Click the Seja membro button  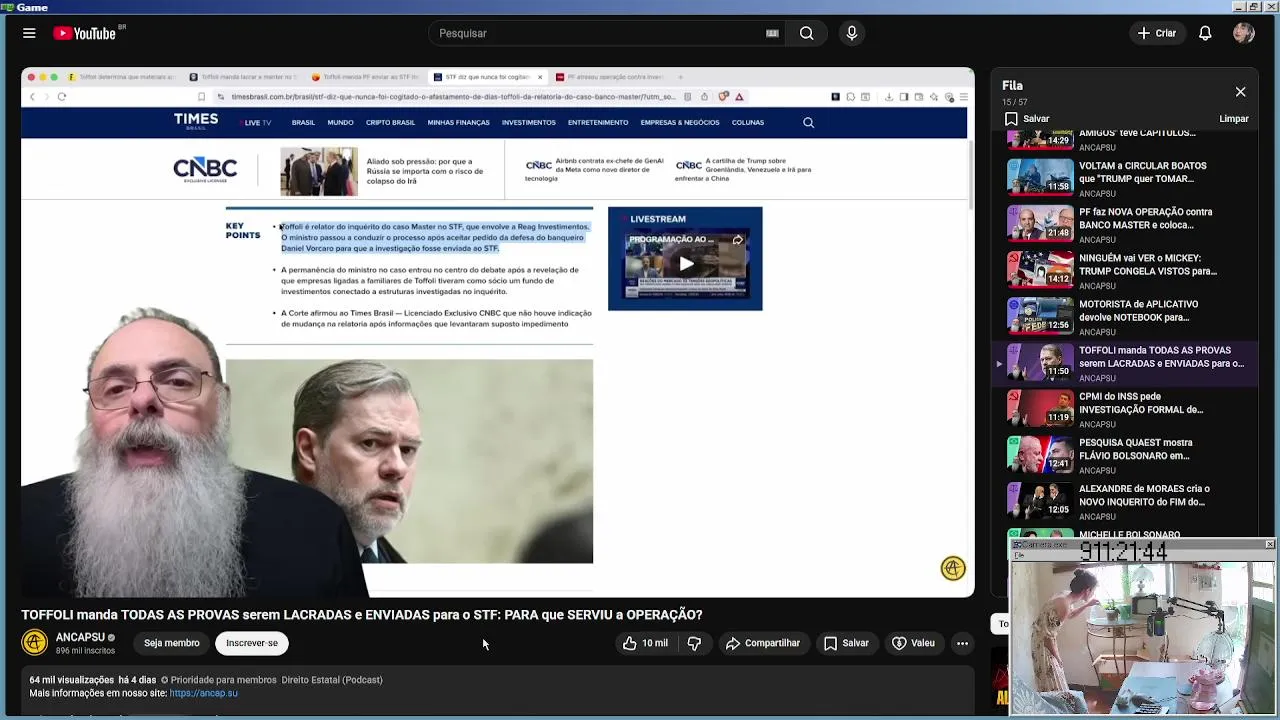pyautogui.click(x=171, y=643)
